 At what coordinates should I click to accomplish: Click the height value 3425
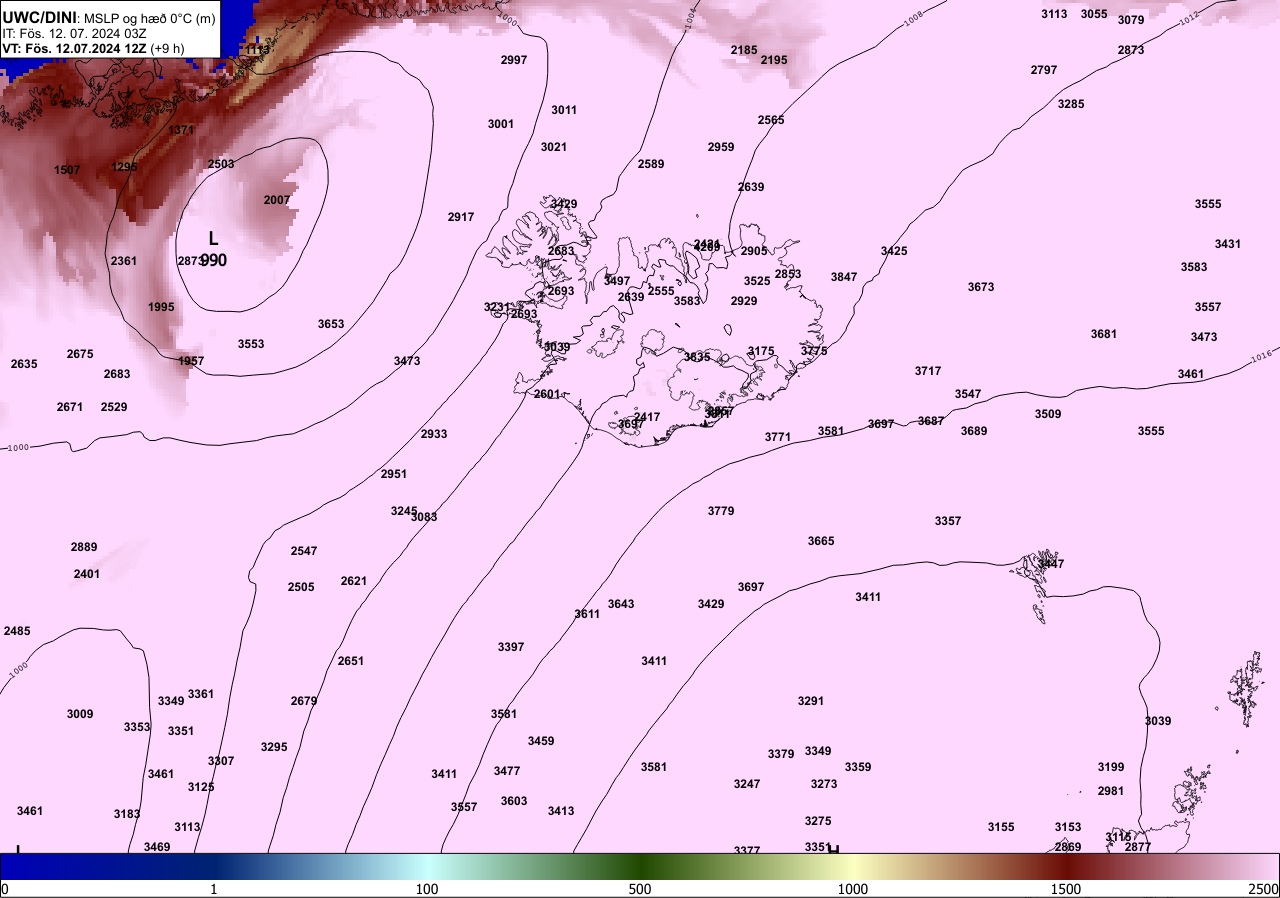pyautogui.click(x=894, y=251)
